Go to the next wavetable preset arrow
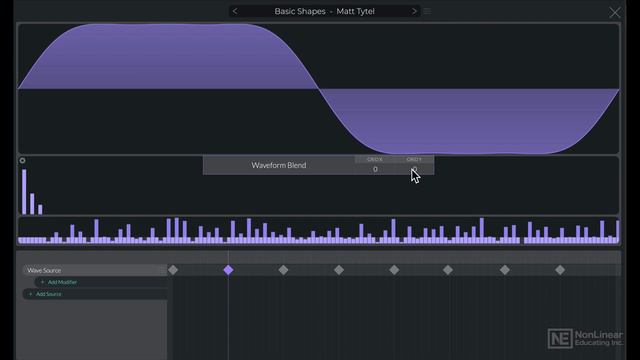The image size is (640, 360). click(x=414, y=11)
